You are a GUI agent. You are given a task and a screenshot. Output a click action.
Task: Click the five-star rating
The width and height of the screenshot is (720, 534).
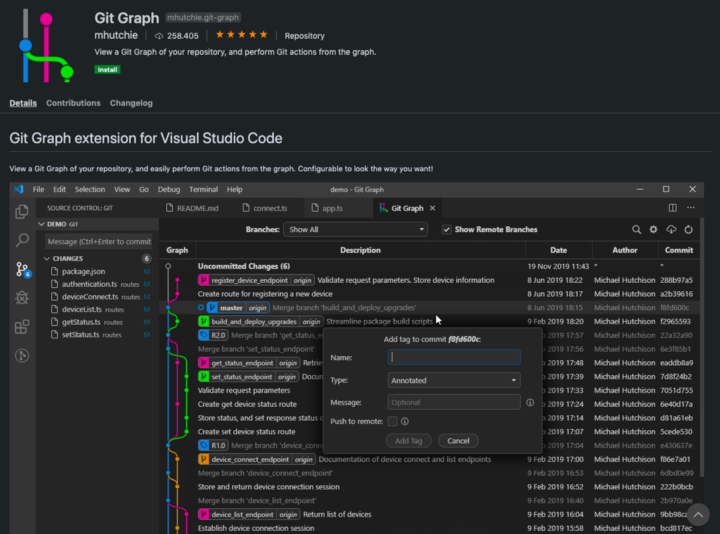242,35
